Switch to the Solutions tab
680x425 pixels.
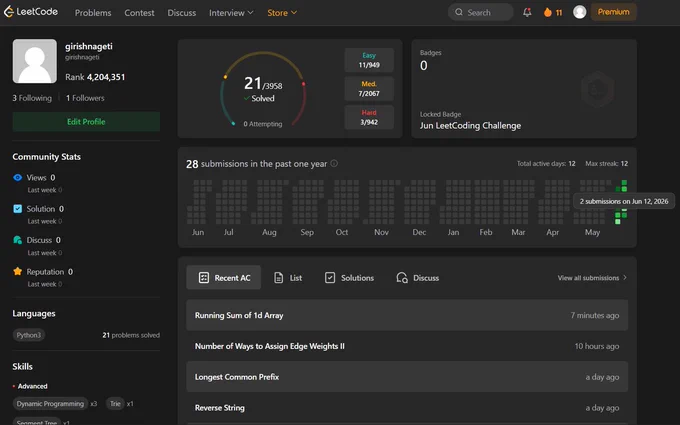349,278
